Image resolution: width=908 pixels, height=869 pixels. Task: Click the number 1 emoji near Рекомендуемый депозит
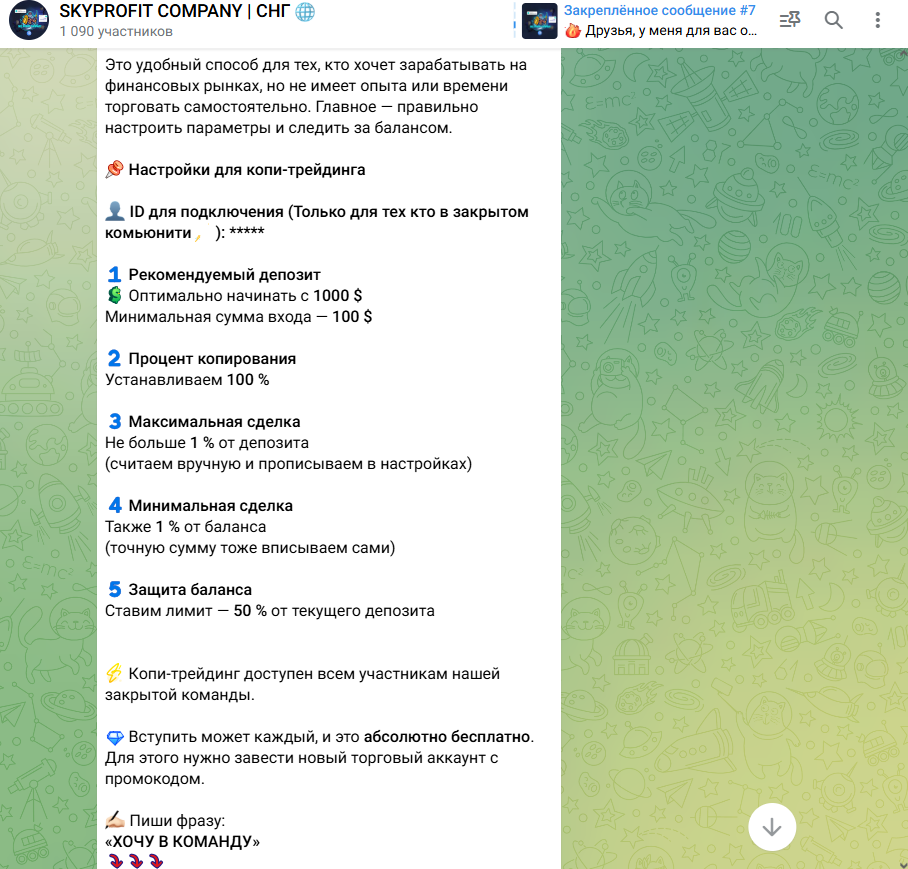pyautogui.click(x=115, y=274)
